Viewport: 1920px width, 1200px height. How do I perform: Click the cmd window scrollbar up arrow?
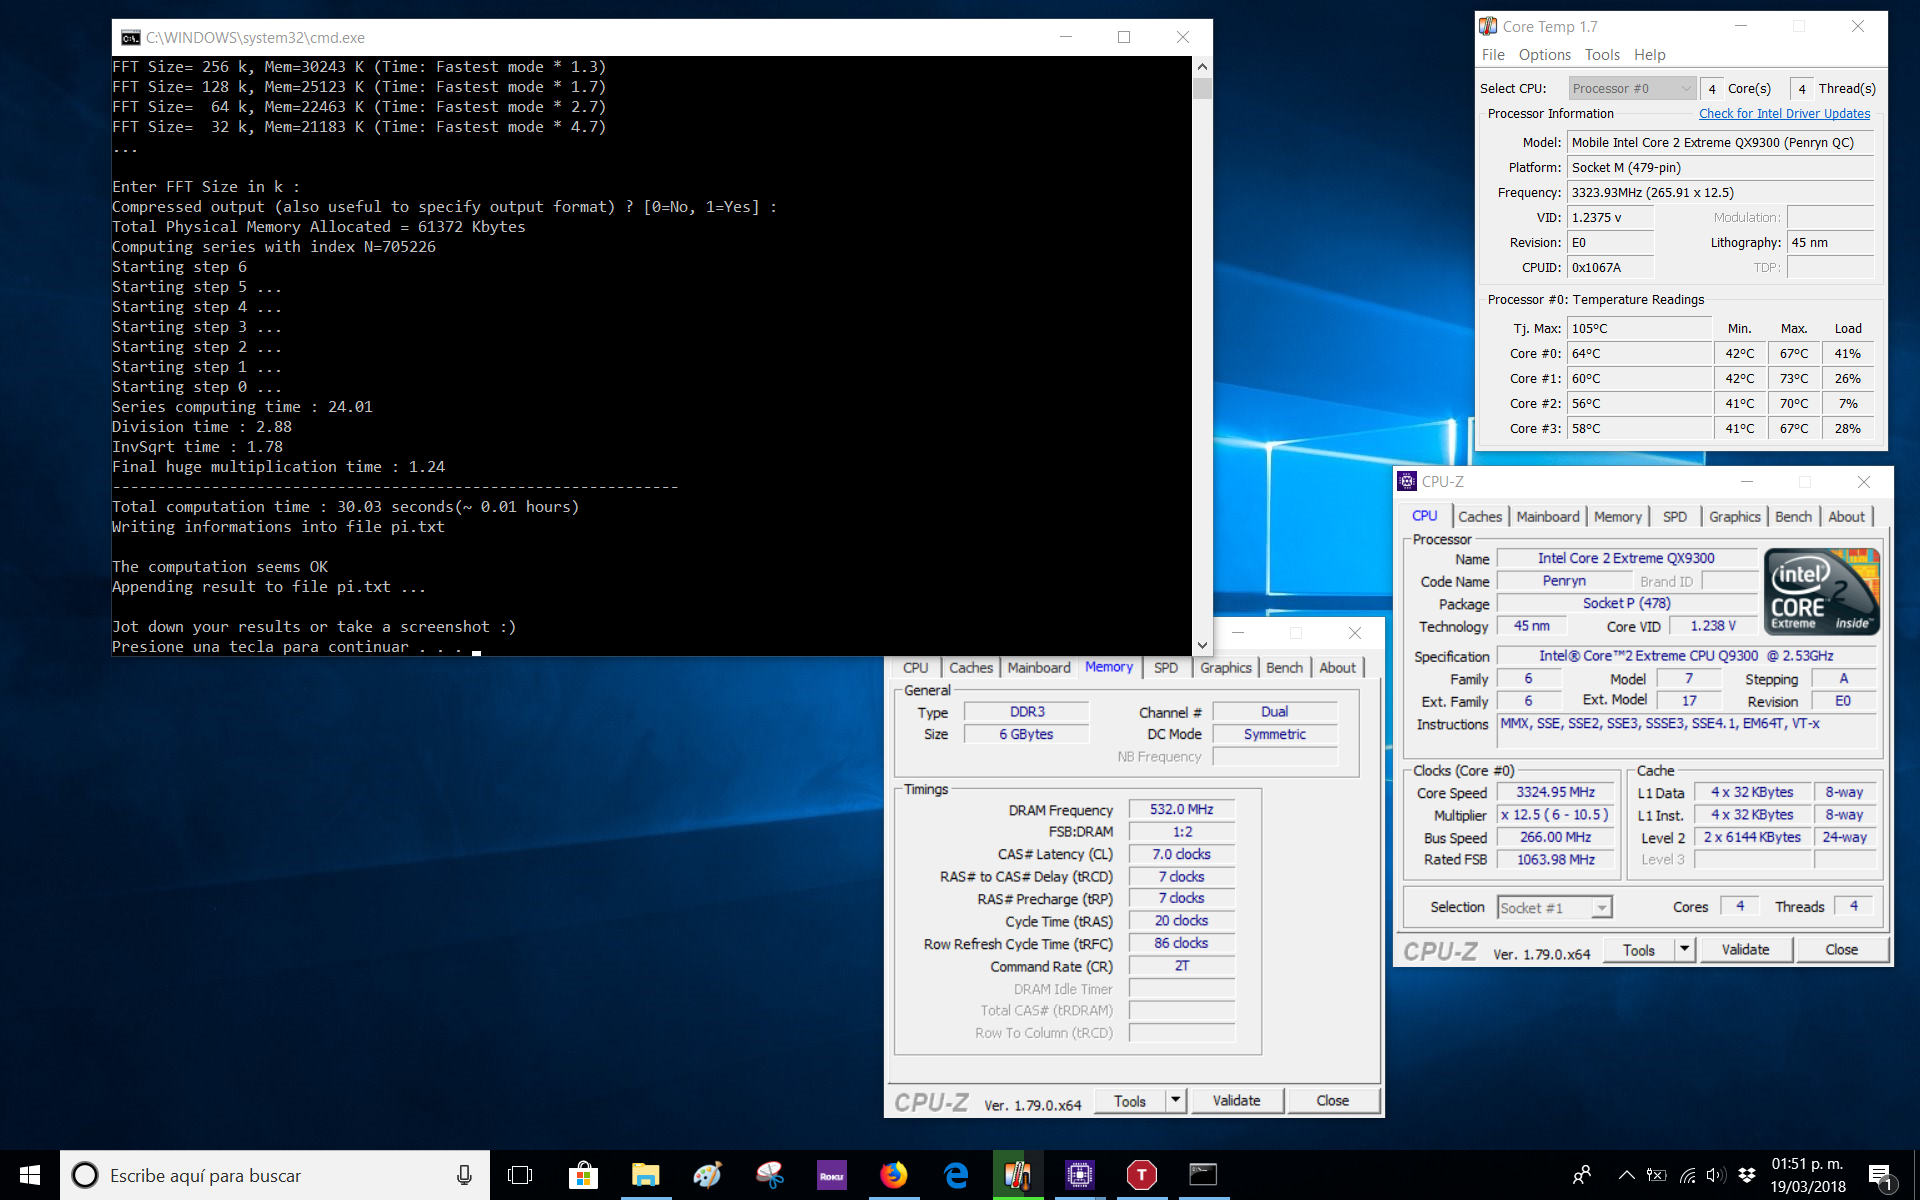point(1202,66)
